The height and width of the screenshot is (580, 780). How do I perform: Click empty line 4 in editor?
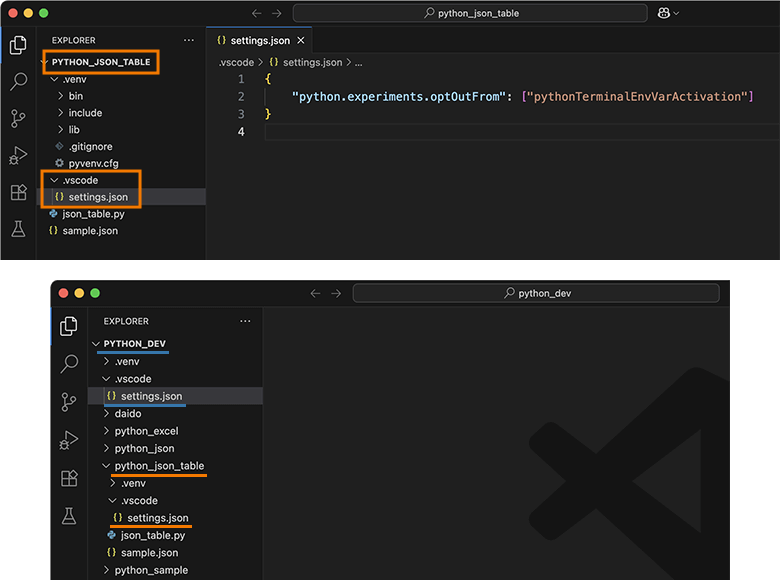click(x=522, y=132)
